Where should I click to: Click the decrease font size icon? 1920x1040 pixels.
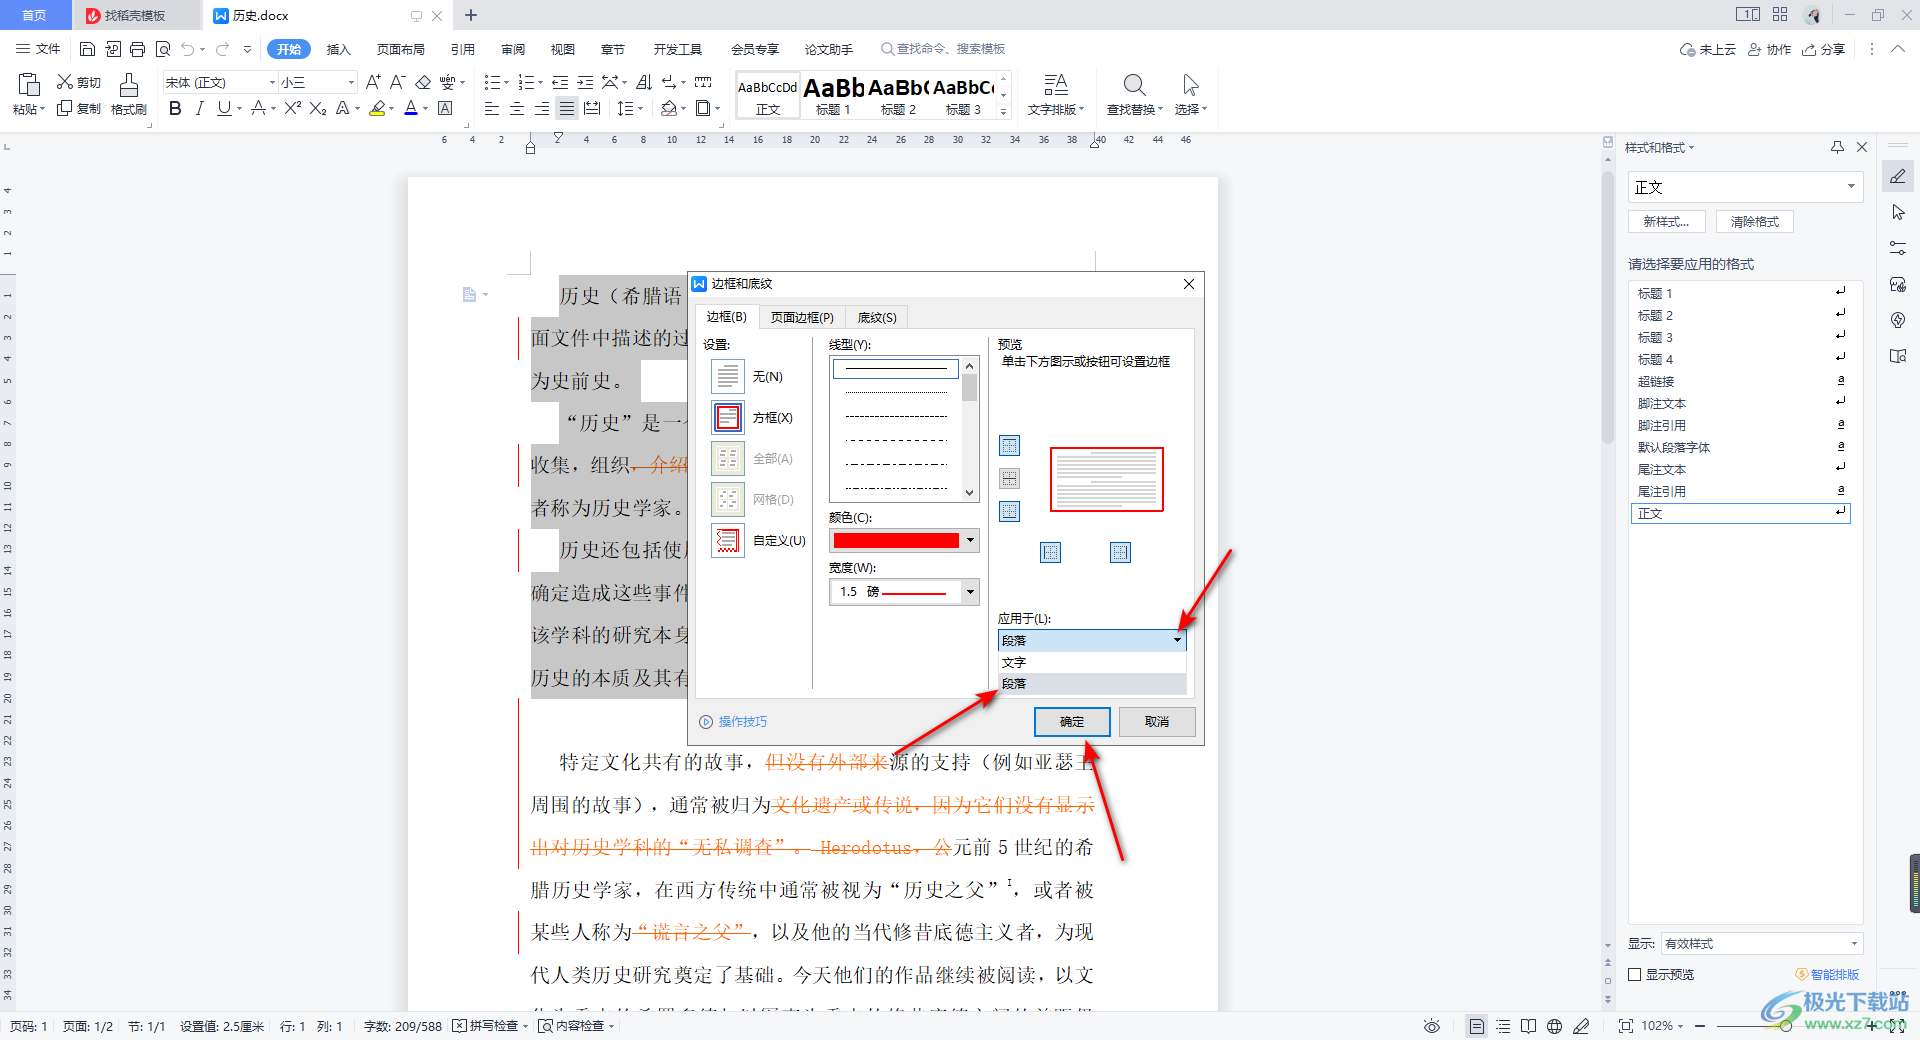click(397, 82)
